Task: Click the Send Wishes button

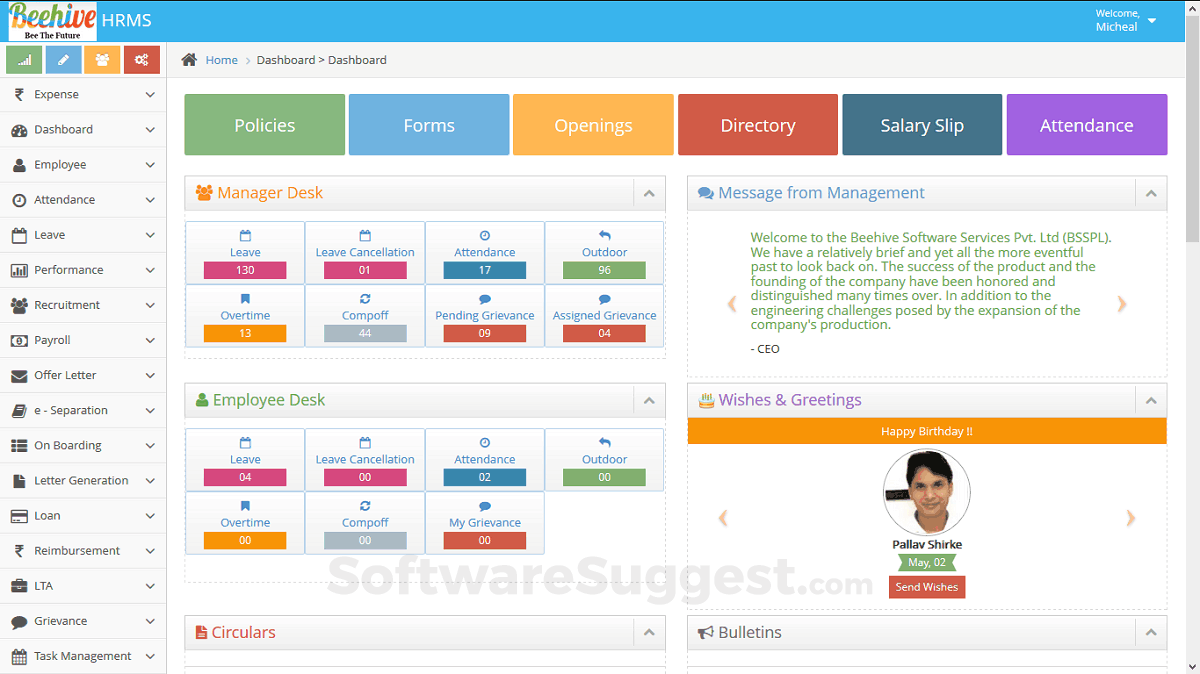Action: tap(926, 587)
